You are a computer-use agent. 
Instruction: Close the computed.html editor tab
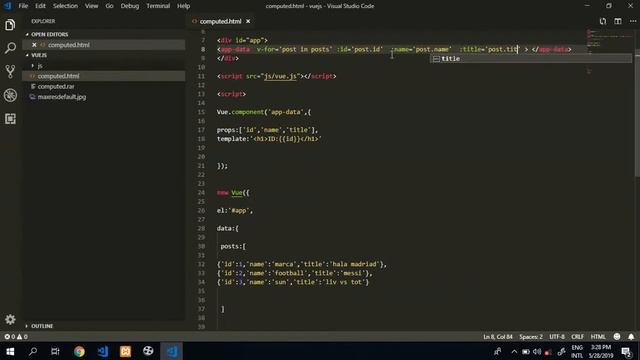coord(248,21)
